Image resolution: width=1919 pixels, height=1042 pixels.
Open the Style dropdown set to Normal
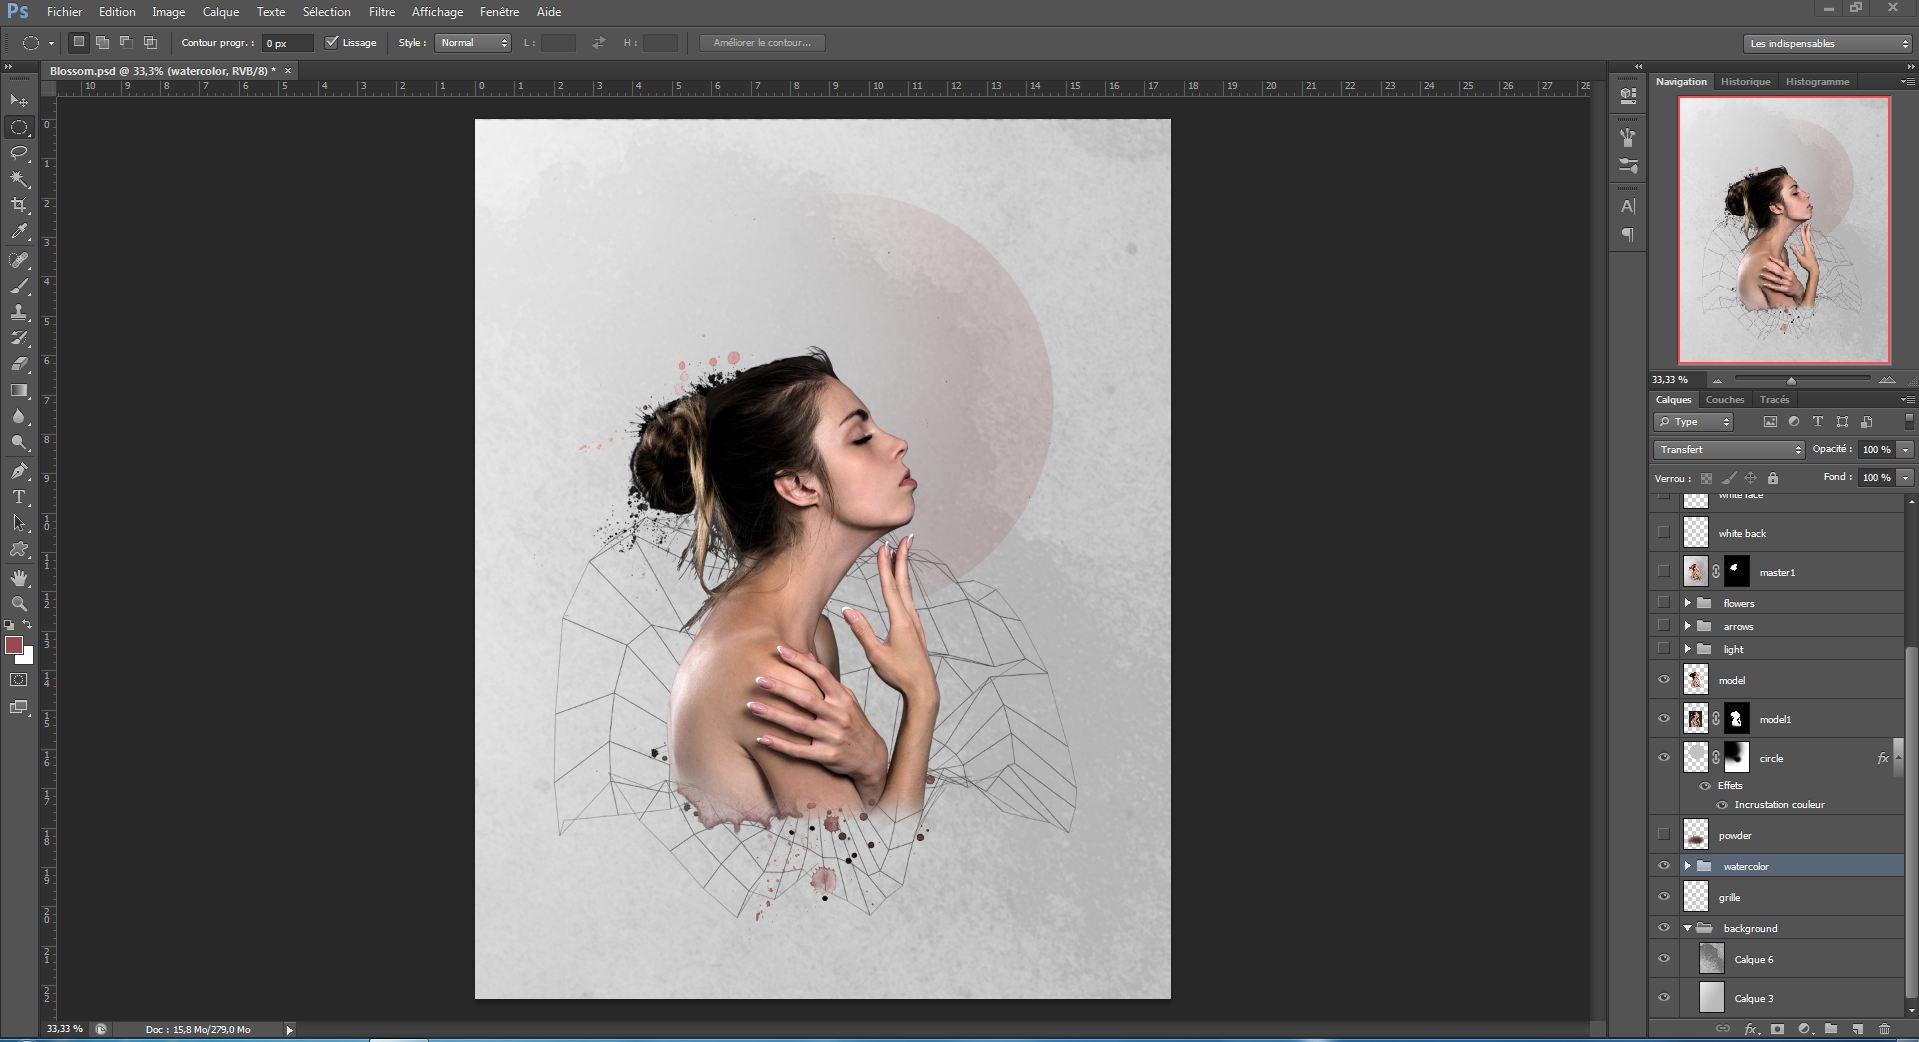coord(473,43)
